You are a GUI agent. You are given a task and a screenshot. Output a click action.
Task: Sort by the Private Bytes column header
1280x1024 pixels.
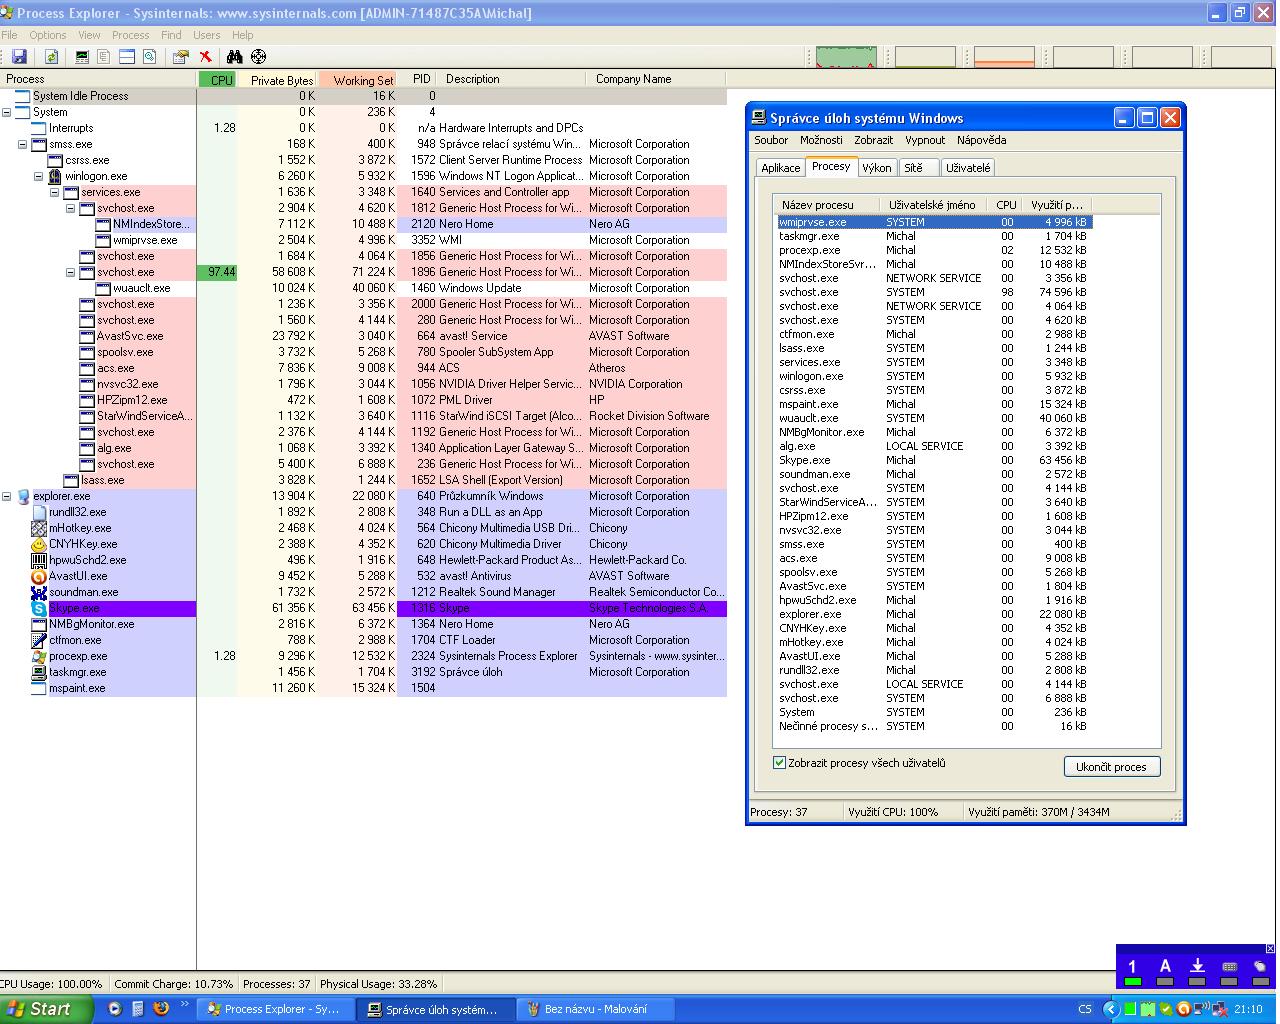pos(277,80)
